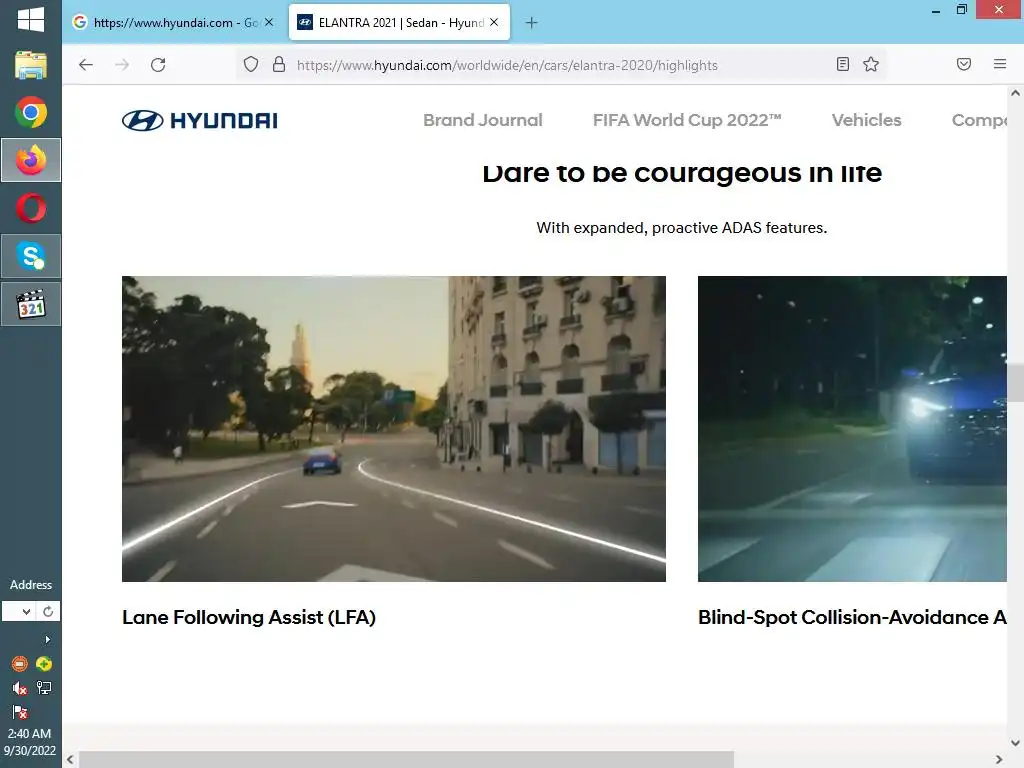Bookmark this page with the star icon
This screenshot has height=768, width=1024.
point(871,64)
